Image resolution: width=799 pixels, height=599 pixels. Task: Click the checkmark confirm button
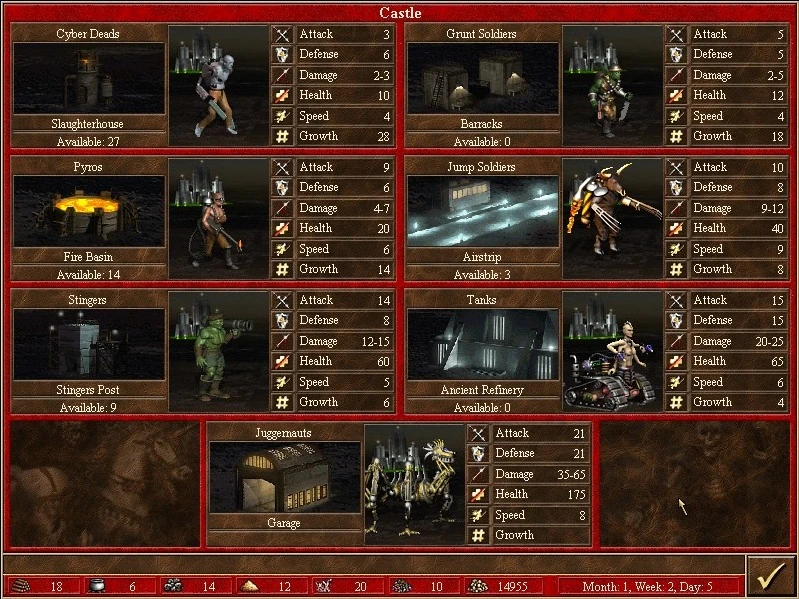click(x=770, y=576)
